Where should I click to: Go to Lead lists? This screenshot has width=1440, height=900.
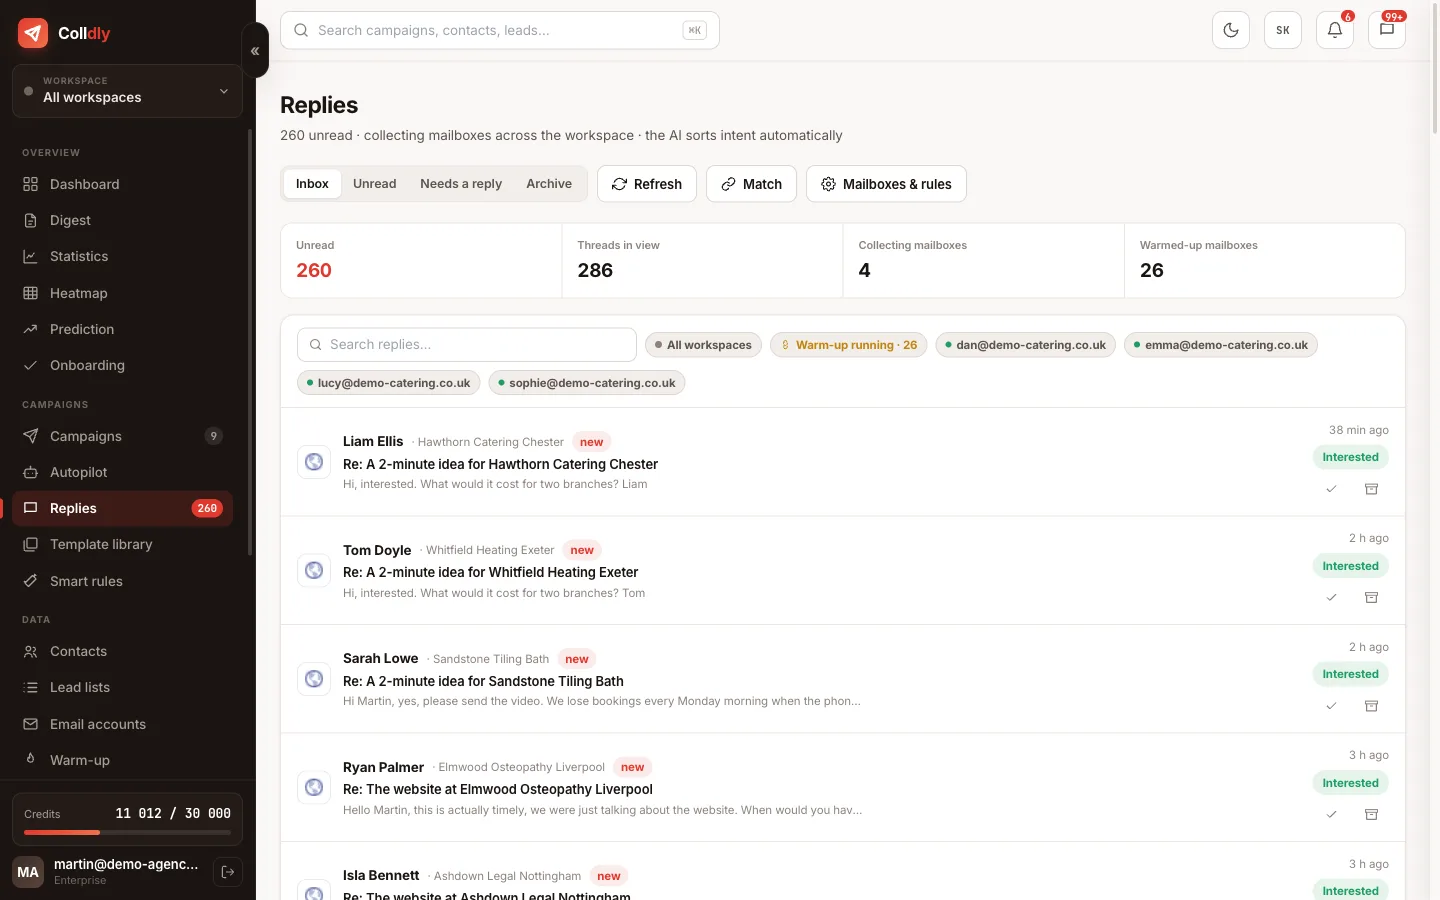(x=122, y=687)
